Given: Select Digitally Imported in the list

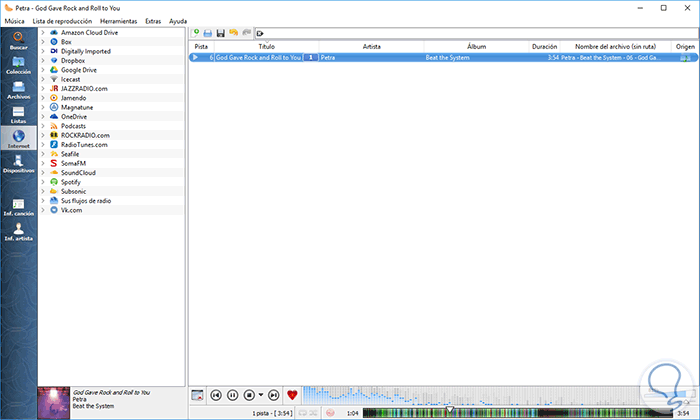Looking at the screenshot, I should coord(86,51).
